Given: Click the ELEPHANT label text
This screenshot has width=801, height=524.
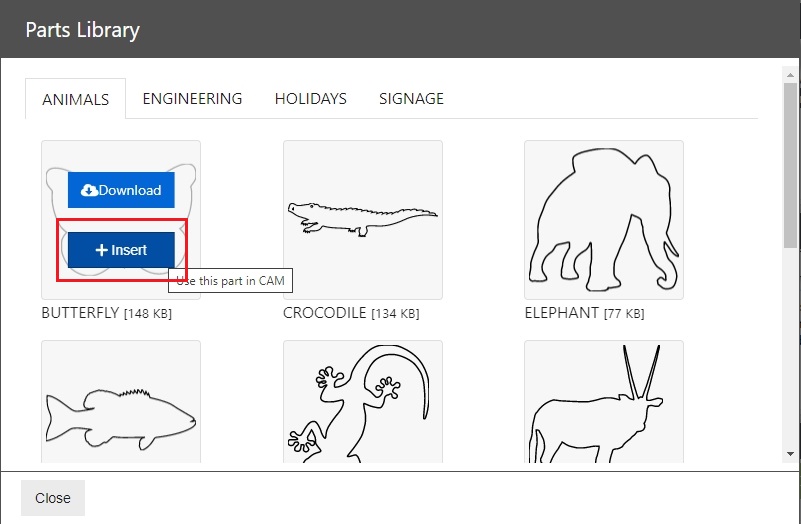Looking at the screenshot, I should pyautogui.click(x=561, y=313).
